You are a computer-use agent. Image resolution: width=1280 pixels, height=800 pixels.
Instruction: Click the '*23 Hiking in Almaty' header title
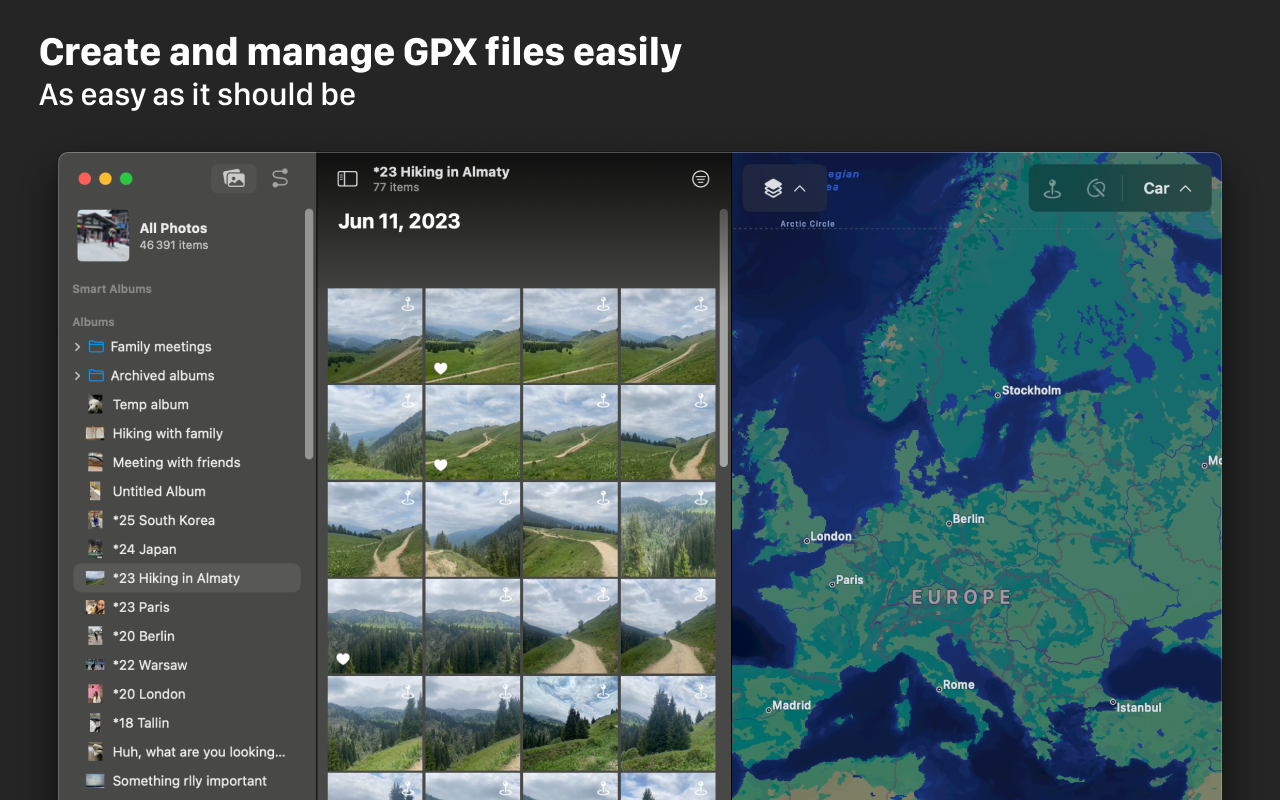tap(441, 172)
